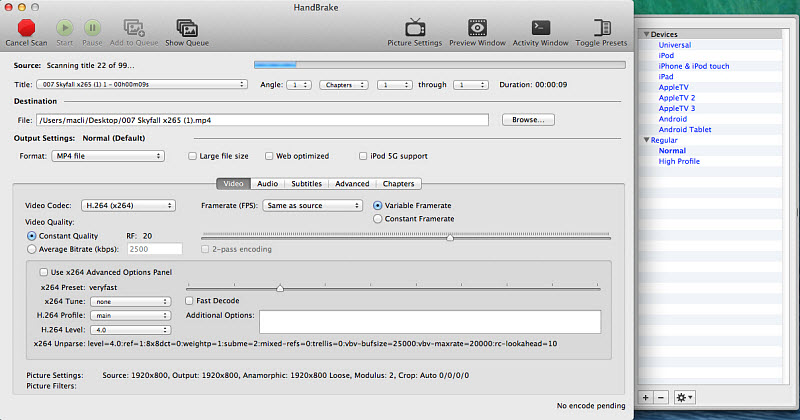The width and height of the screenshot is (800, 420).
Task: Select the iPod preset
Action: coord(666,56)
